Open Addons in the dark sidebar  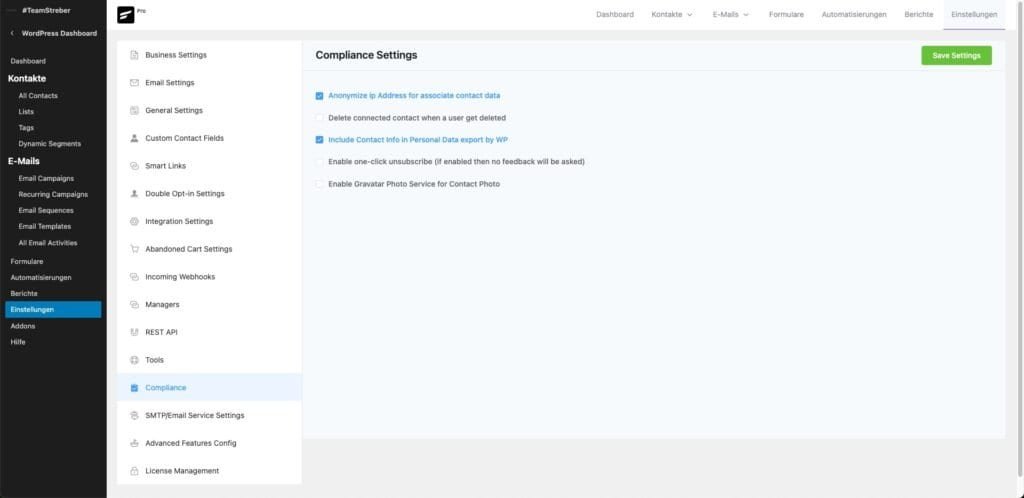pos(23,326)
